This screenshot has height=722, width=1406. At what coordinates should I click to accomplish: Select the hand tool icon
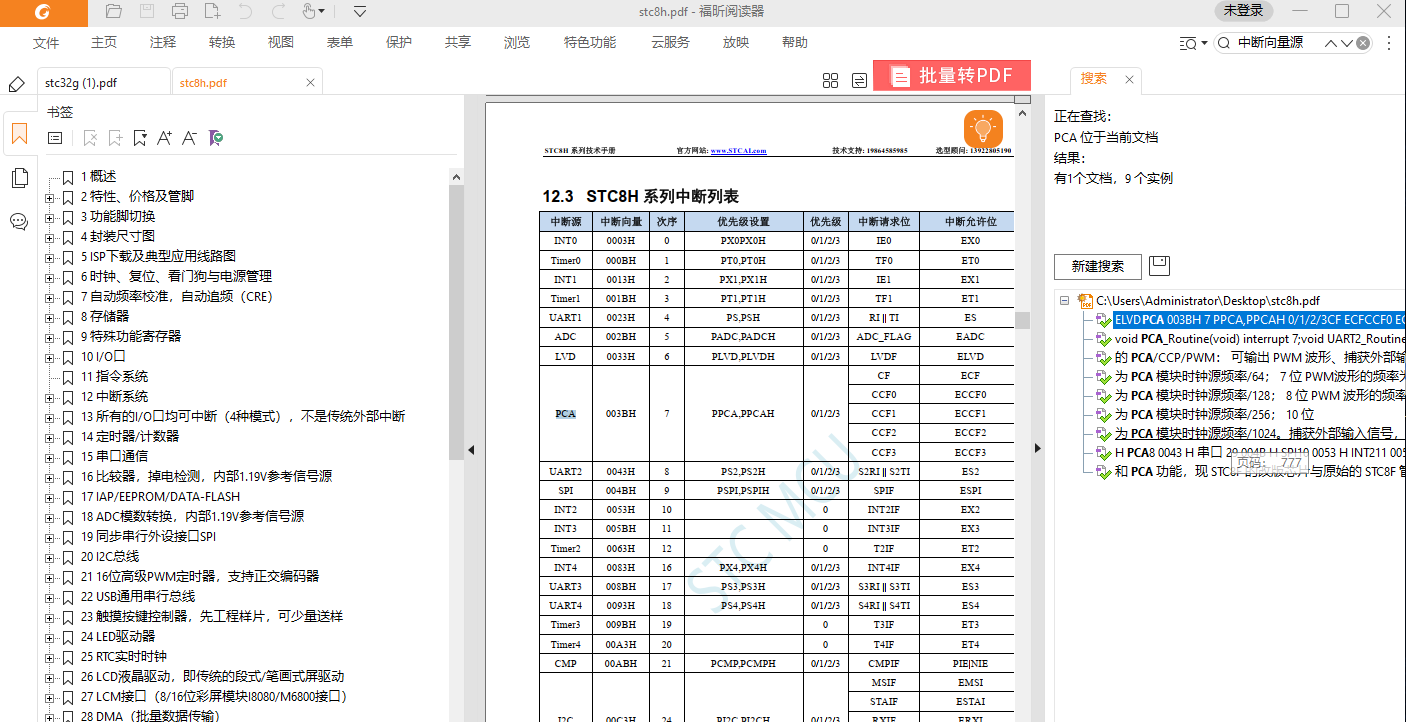click(309, 12)
